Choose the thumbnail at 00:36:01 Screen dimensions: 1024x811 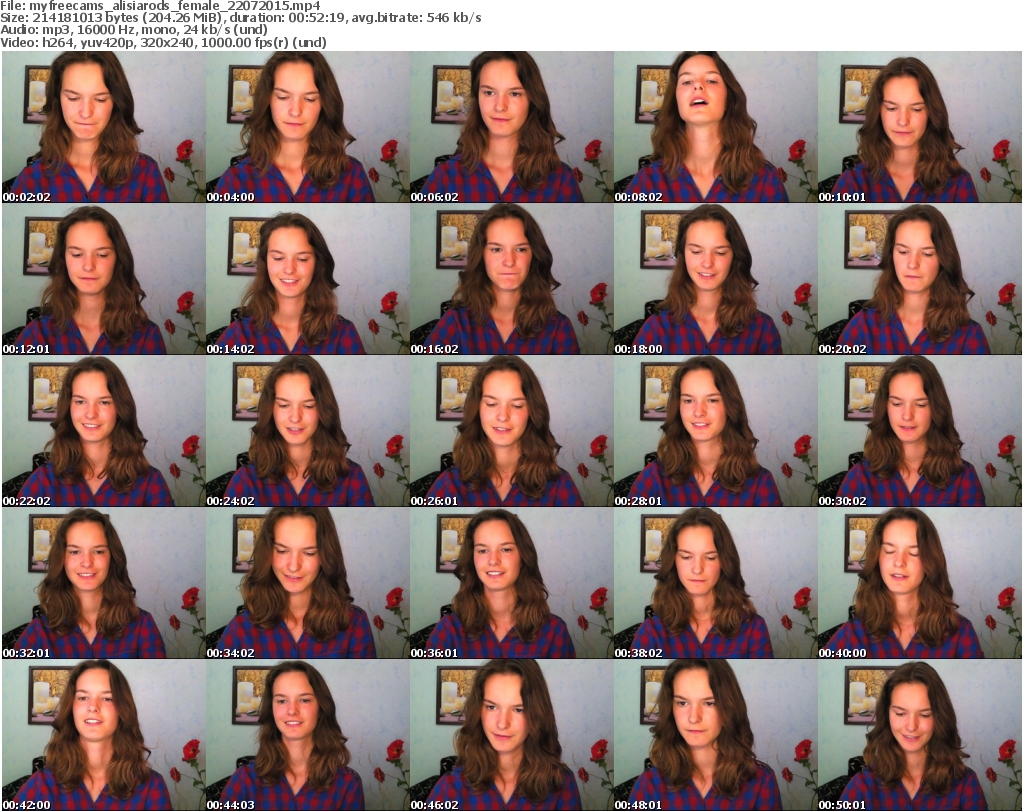512,583
